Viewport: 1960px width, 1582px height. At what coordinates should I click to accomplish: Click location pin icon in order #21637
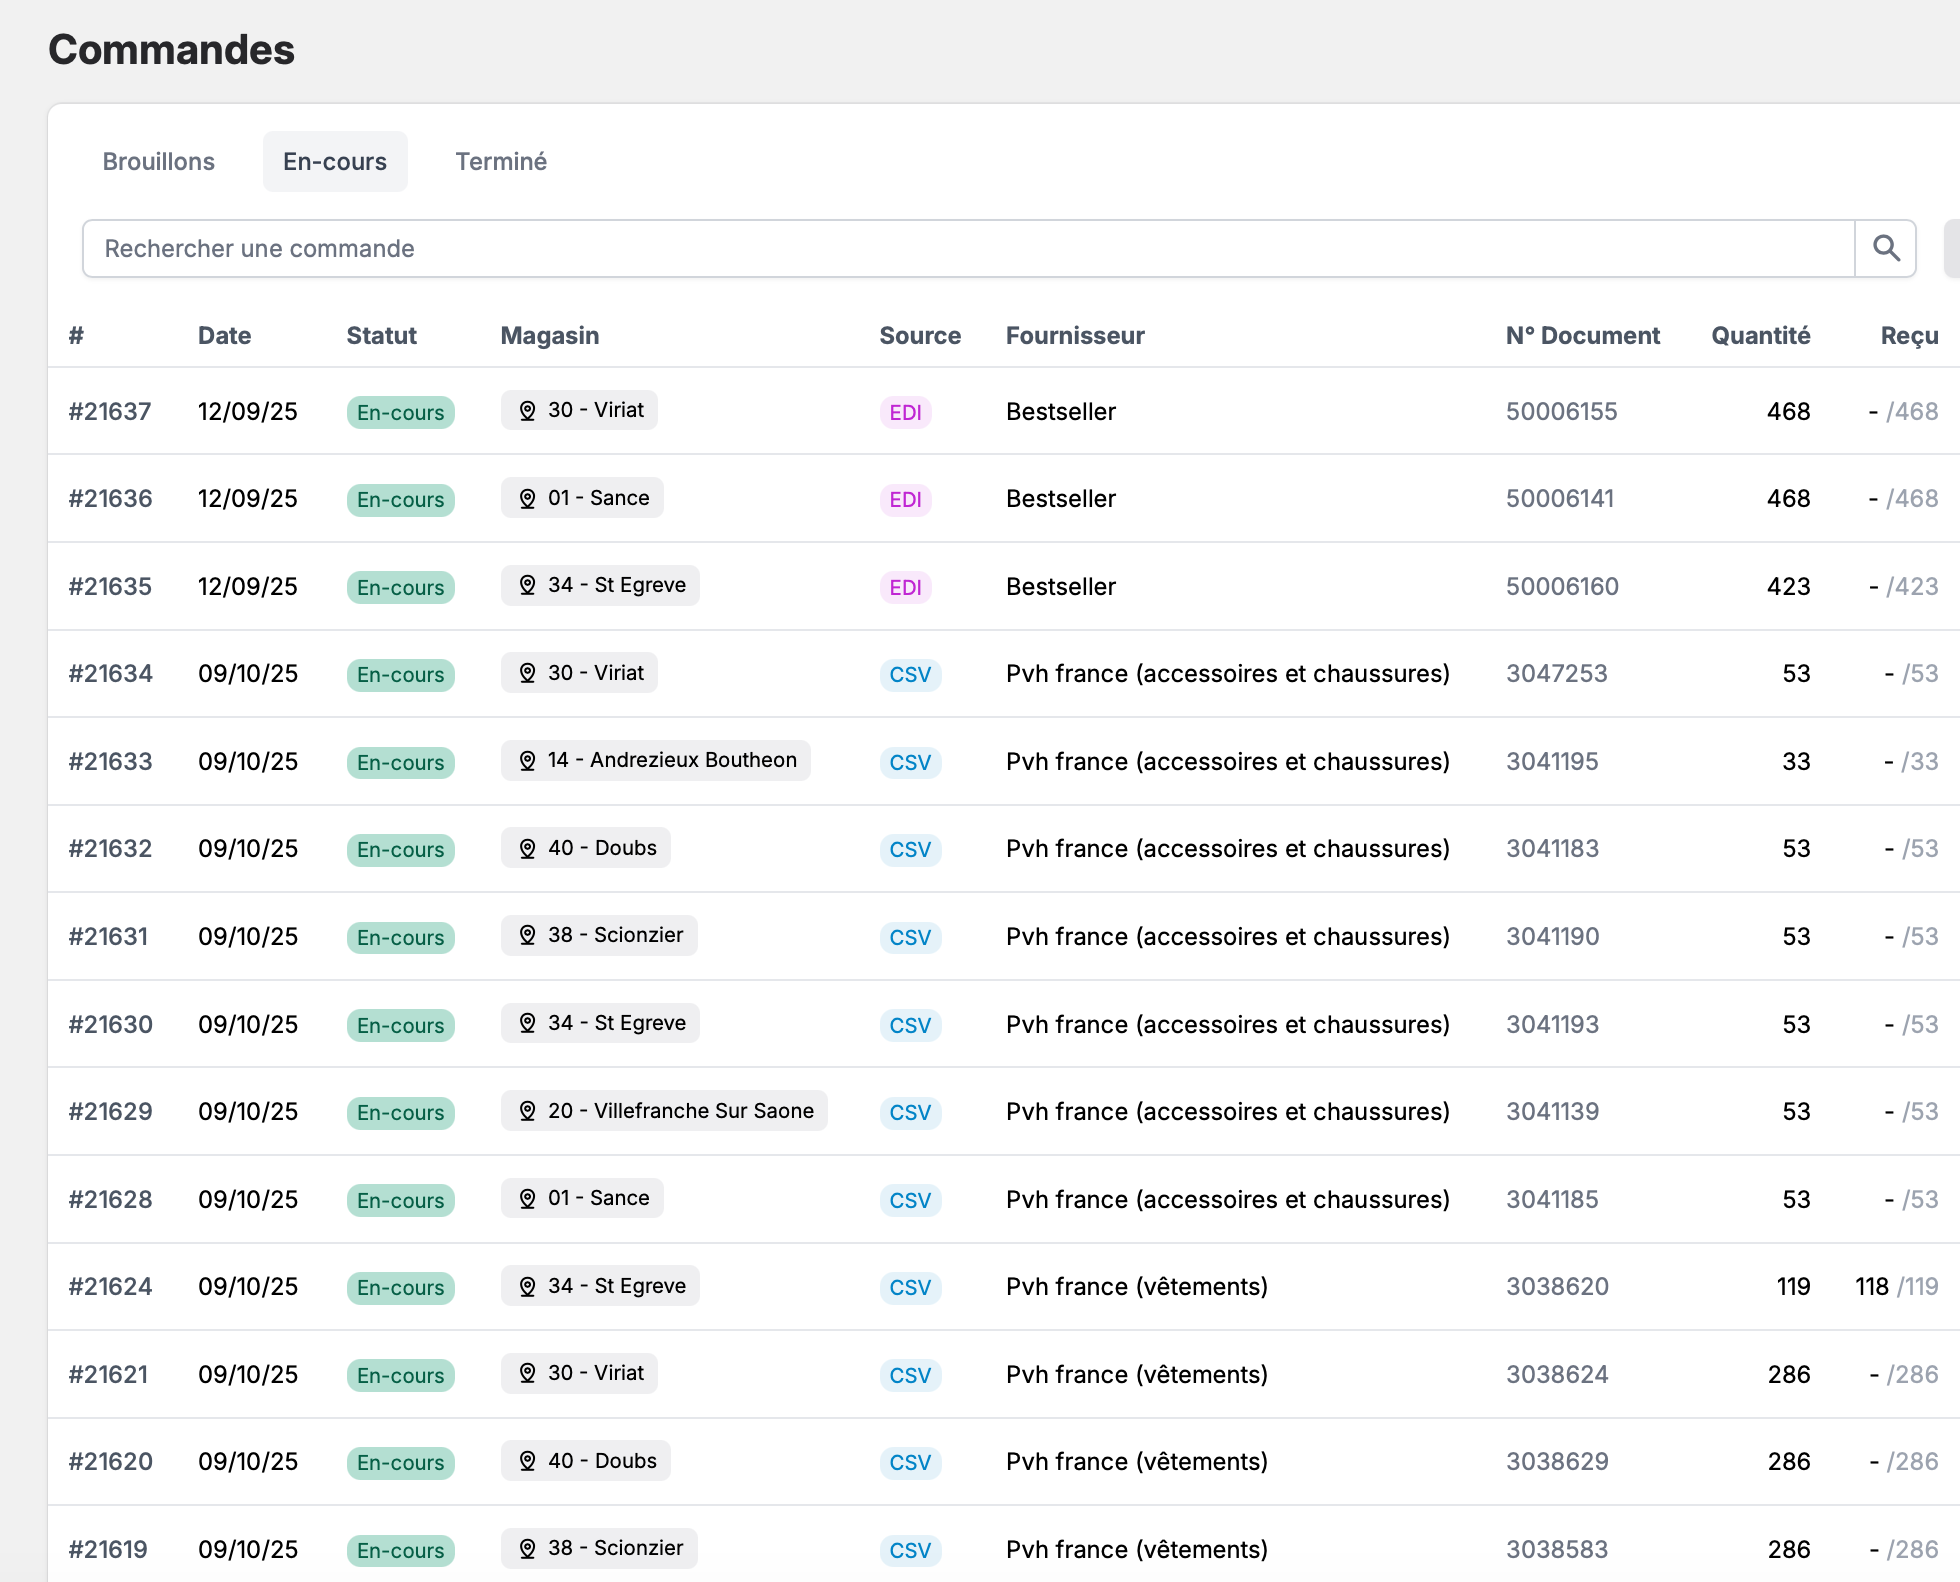click(x=527, y=411)
